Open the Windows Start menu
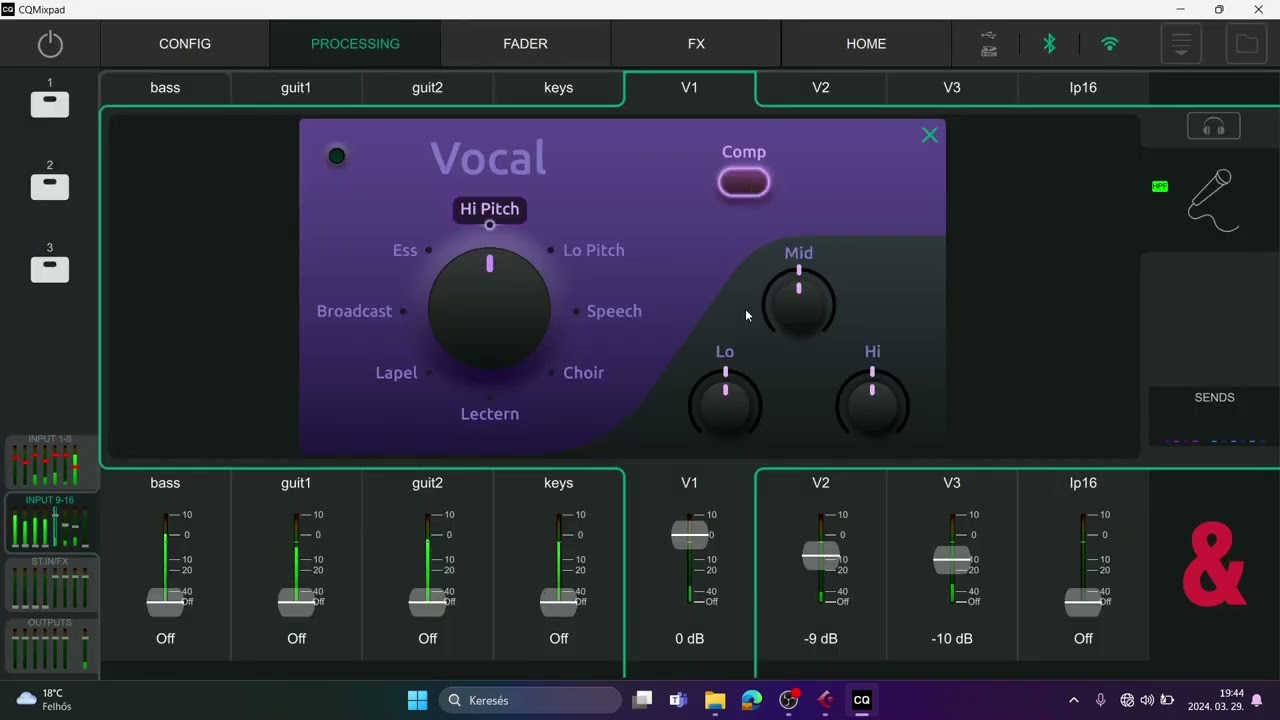1280x720 pixels. 418,700
